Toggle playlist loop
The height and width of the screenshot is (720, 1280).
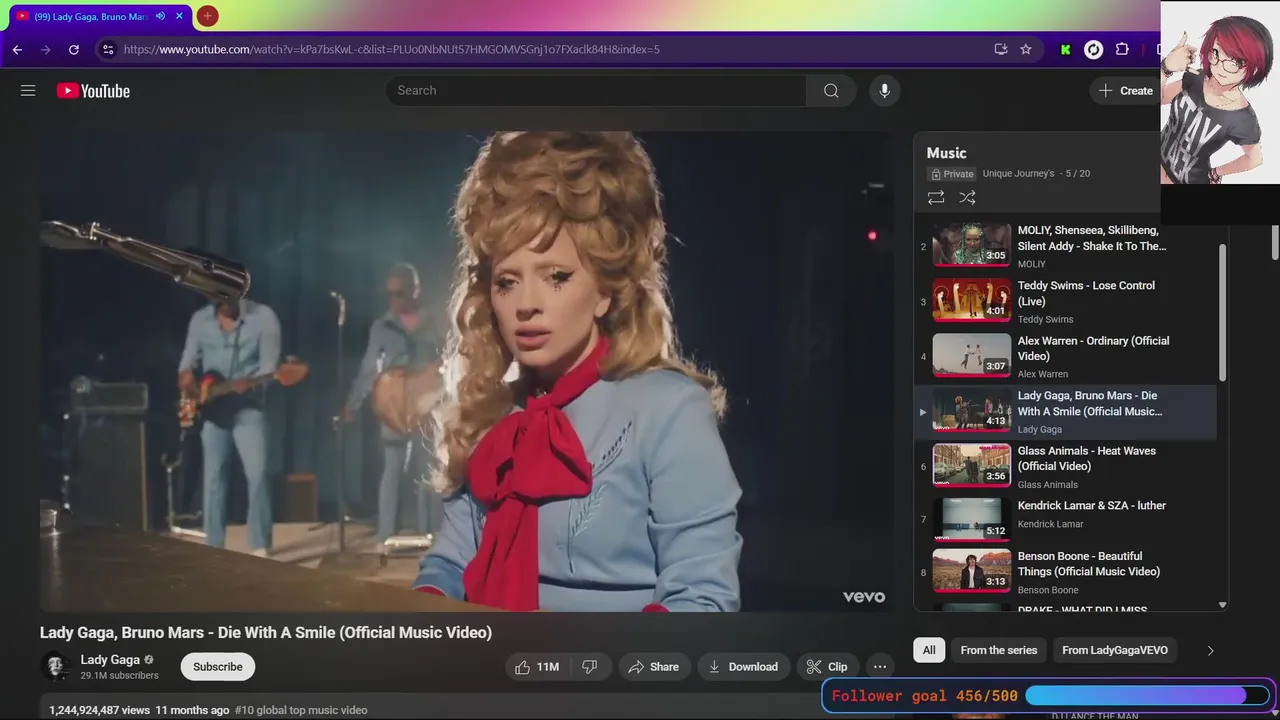tap(936, 198)
